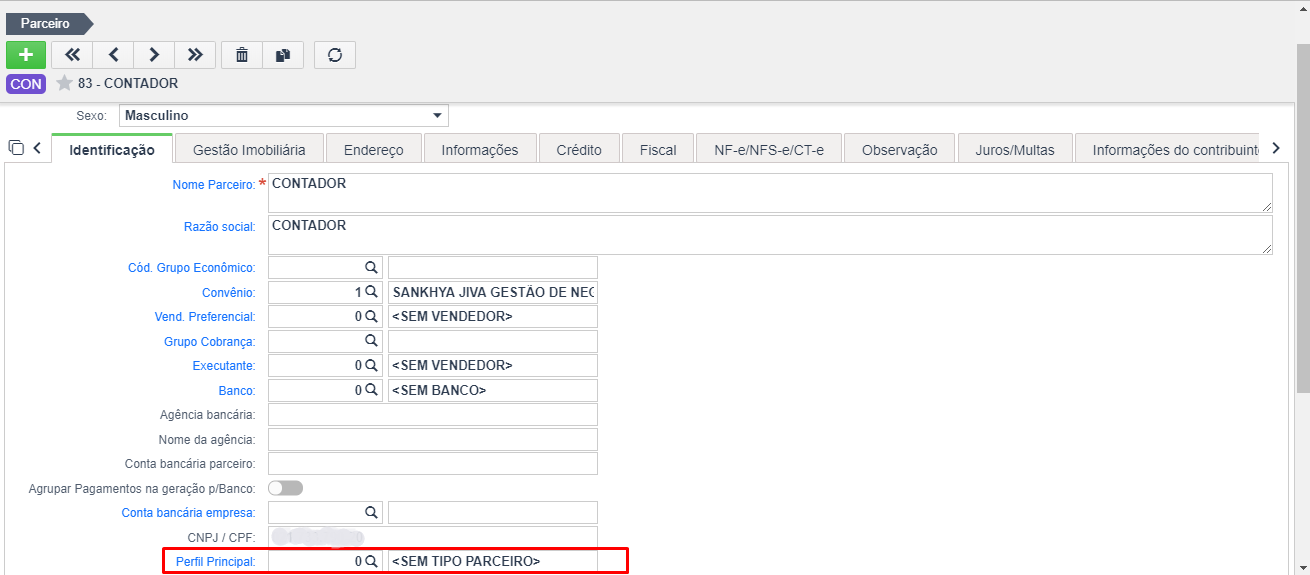
Task: Click the <SEM BANCO> description field
Action: (493, 390)
